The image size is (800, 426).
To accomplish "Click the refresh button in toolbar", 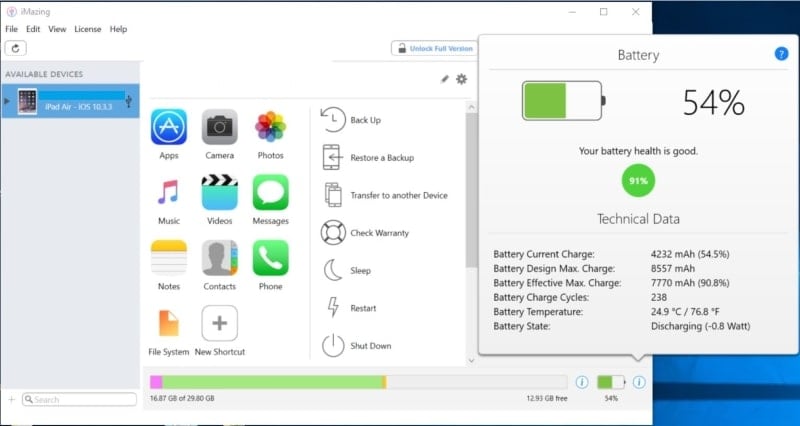I will click(x=16, y=48).
